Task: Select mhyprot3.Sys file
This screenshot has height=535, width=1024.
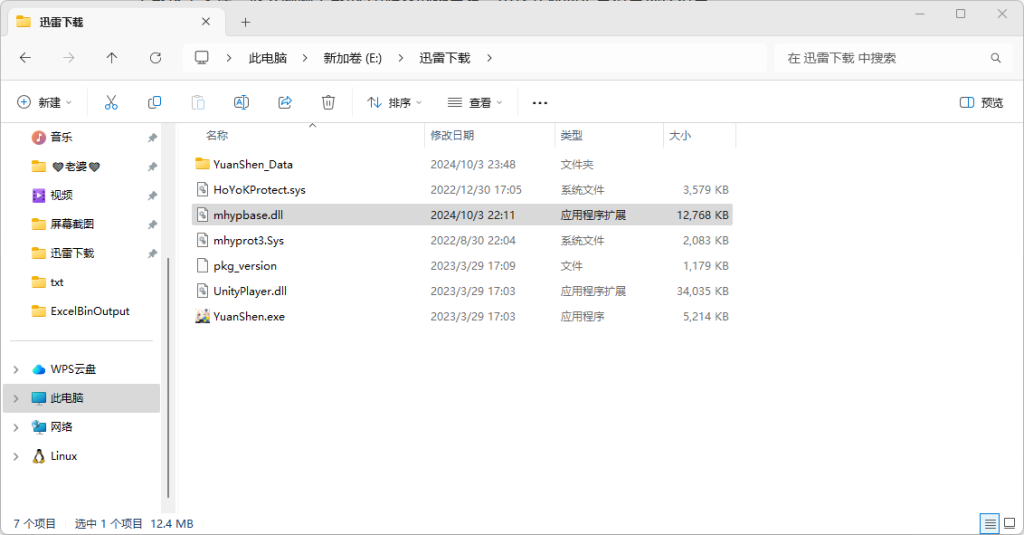Action: tap(462, 240)
